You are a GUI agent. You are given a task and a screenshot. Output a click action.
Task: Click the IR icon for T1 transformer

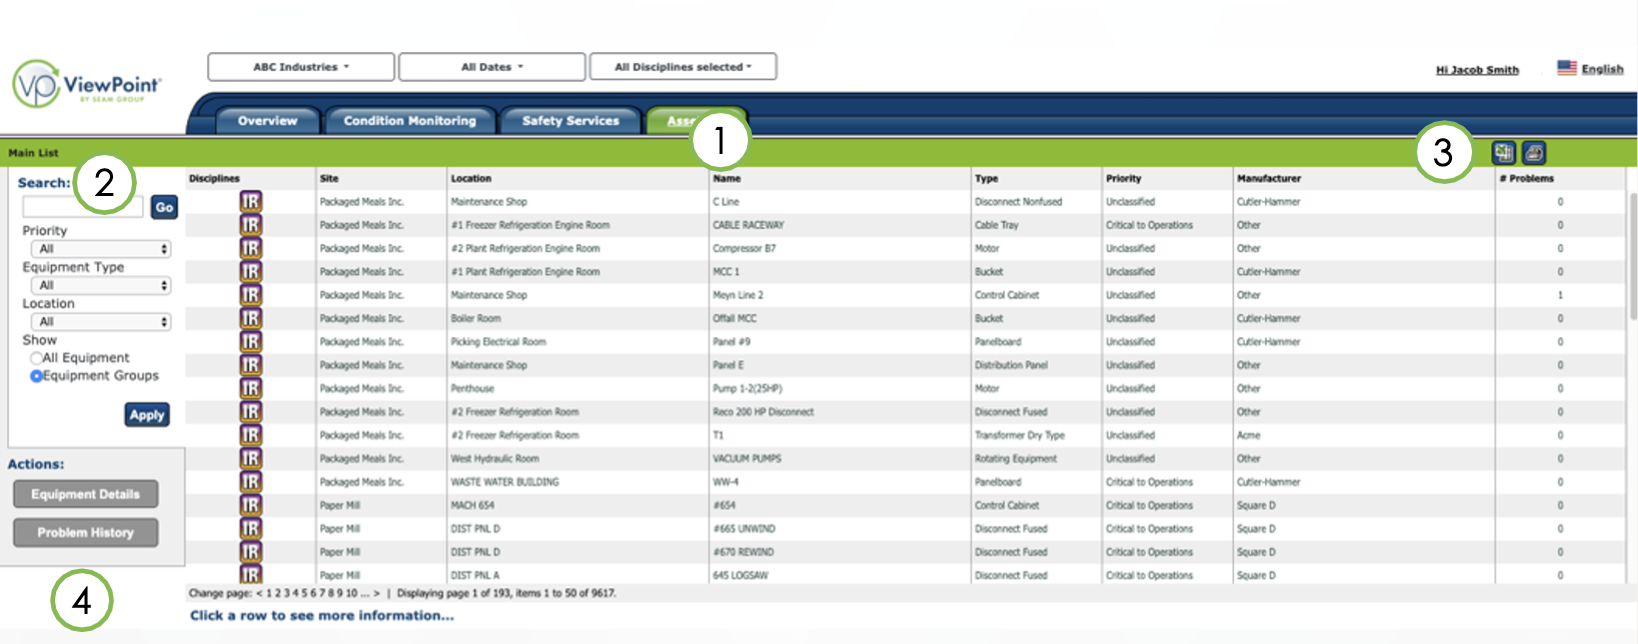point(250,435)
